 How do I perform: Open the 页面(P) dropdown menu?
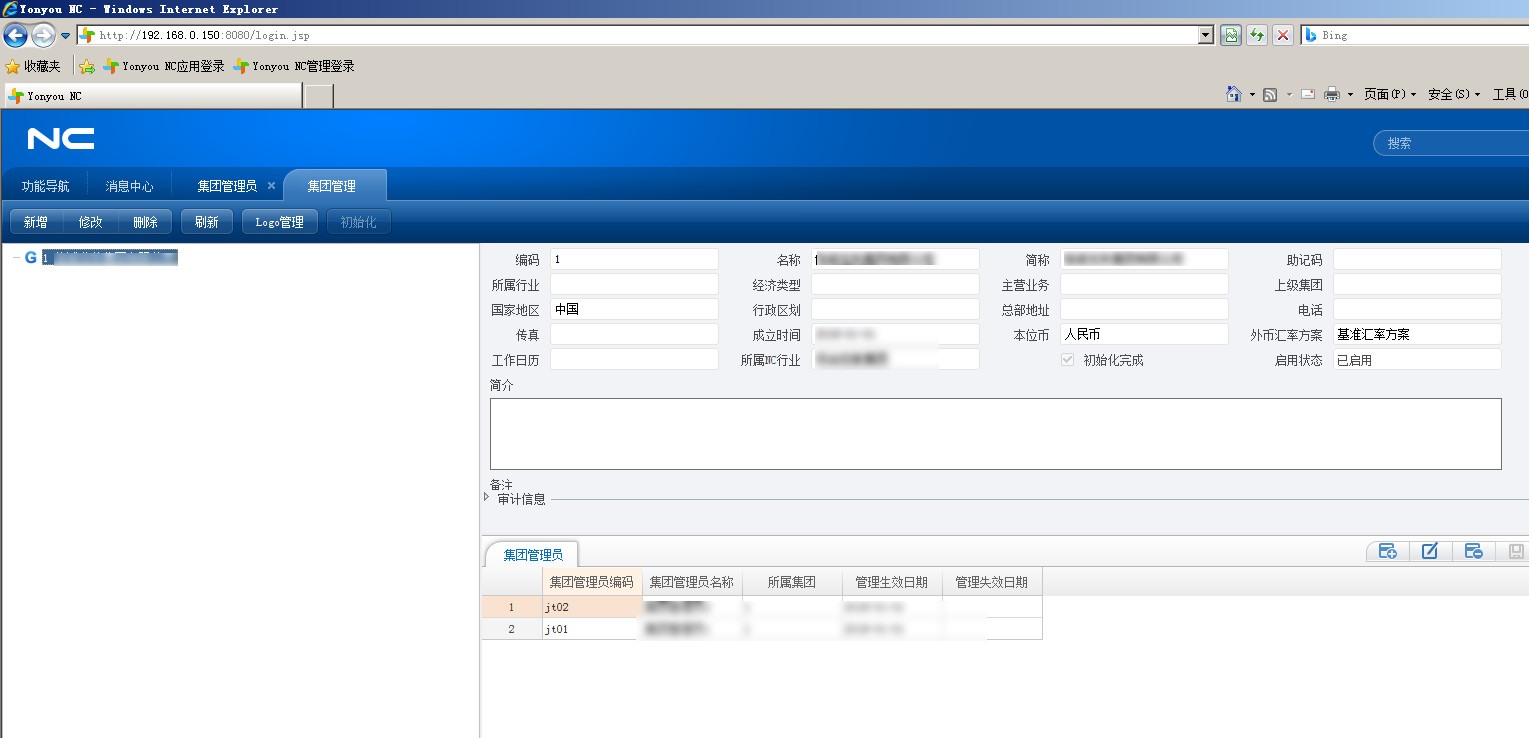(x=1390, y=94)
